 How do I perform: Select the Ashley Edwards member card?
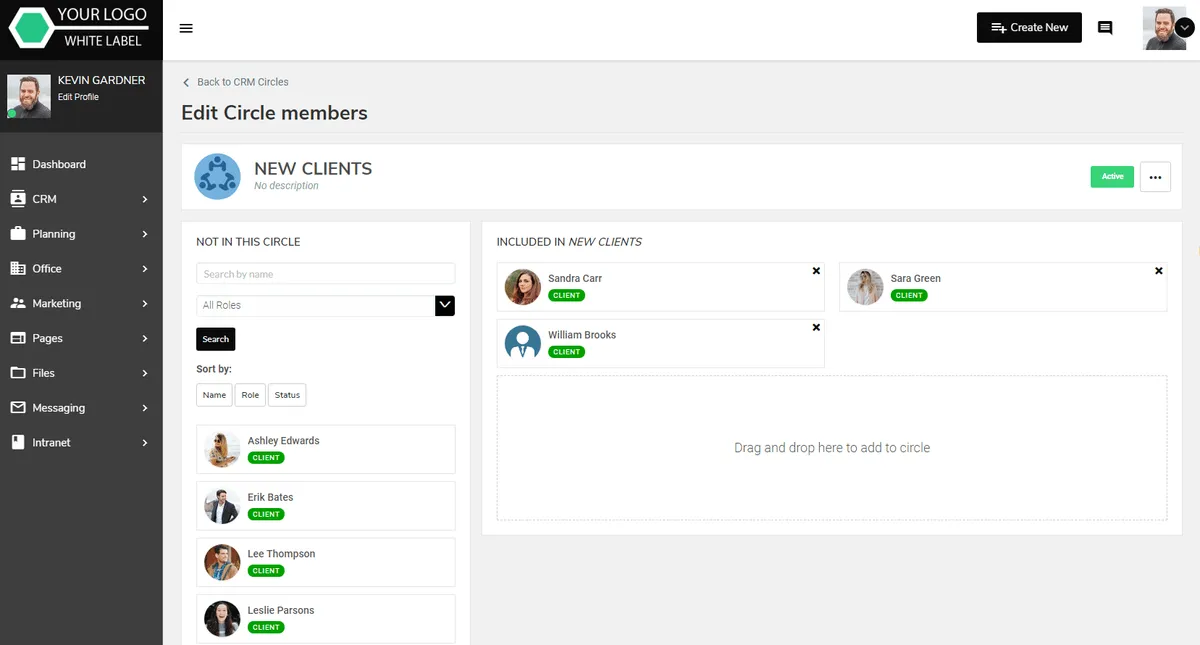[x=325, y=449]
